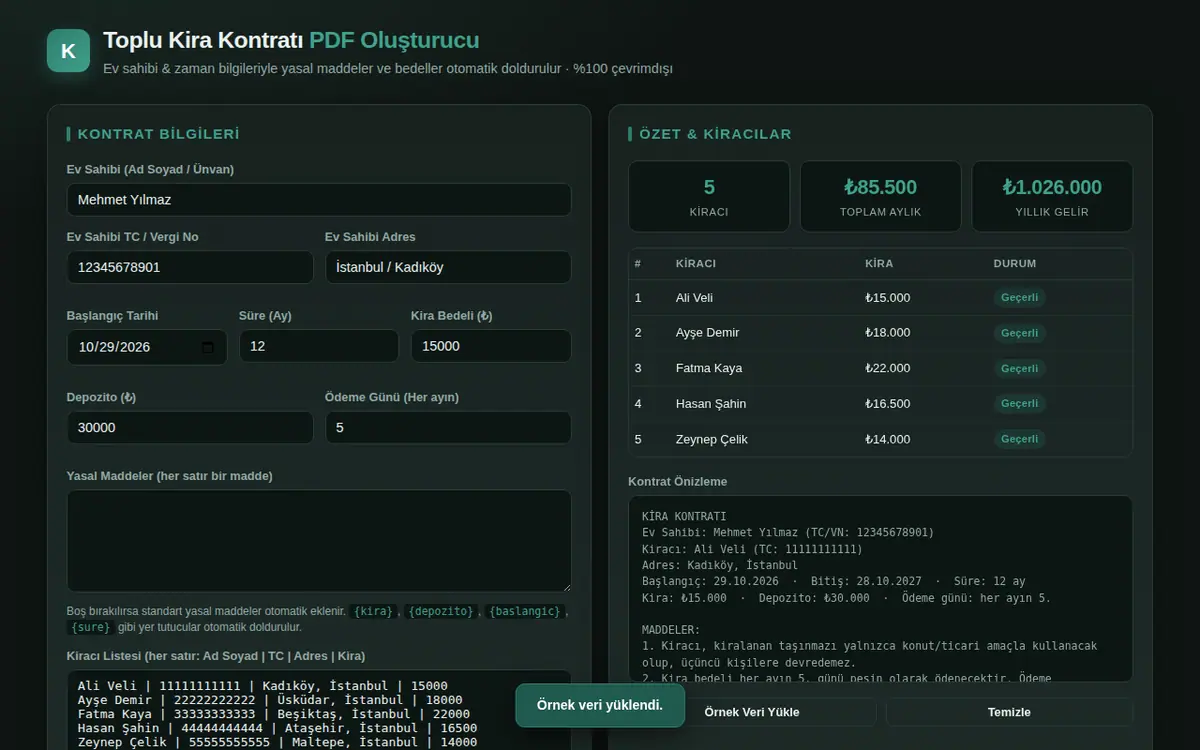Click the Örnek Veri Yükle button

coord(752,712)
